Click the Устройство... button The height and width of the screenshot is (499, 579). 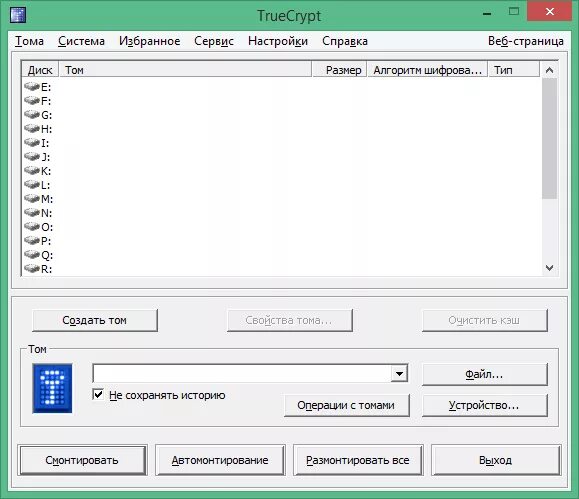(484, 406)
